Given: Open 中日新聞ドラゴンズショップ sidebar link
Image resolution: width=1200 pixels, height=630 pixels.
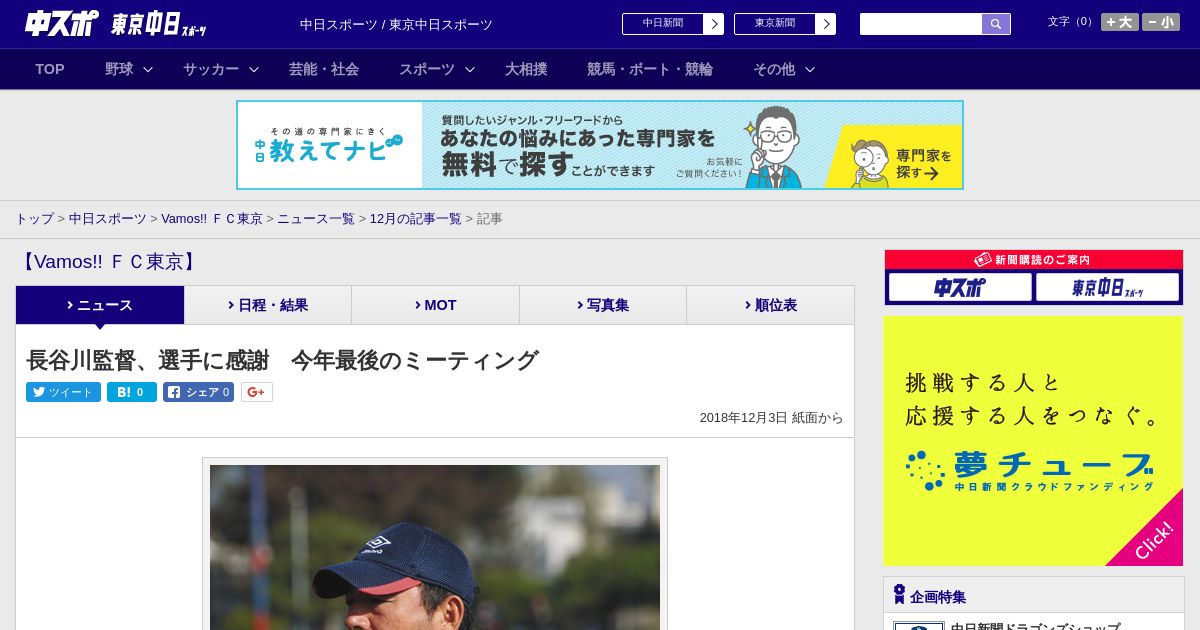Looking at the screenshot, I should tap(1035, 626).
